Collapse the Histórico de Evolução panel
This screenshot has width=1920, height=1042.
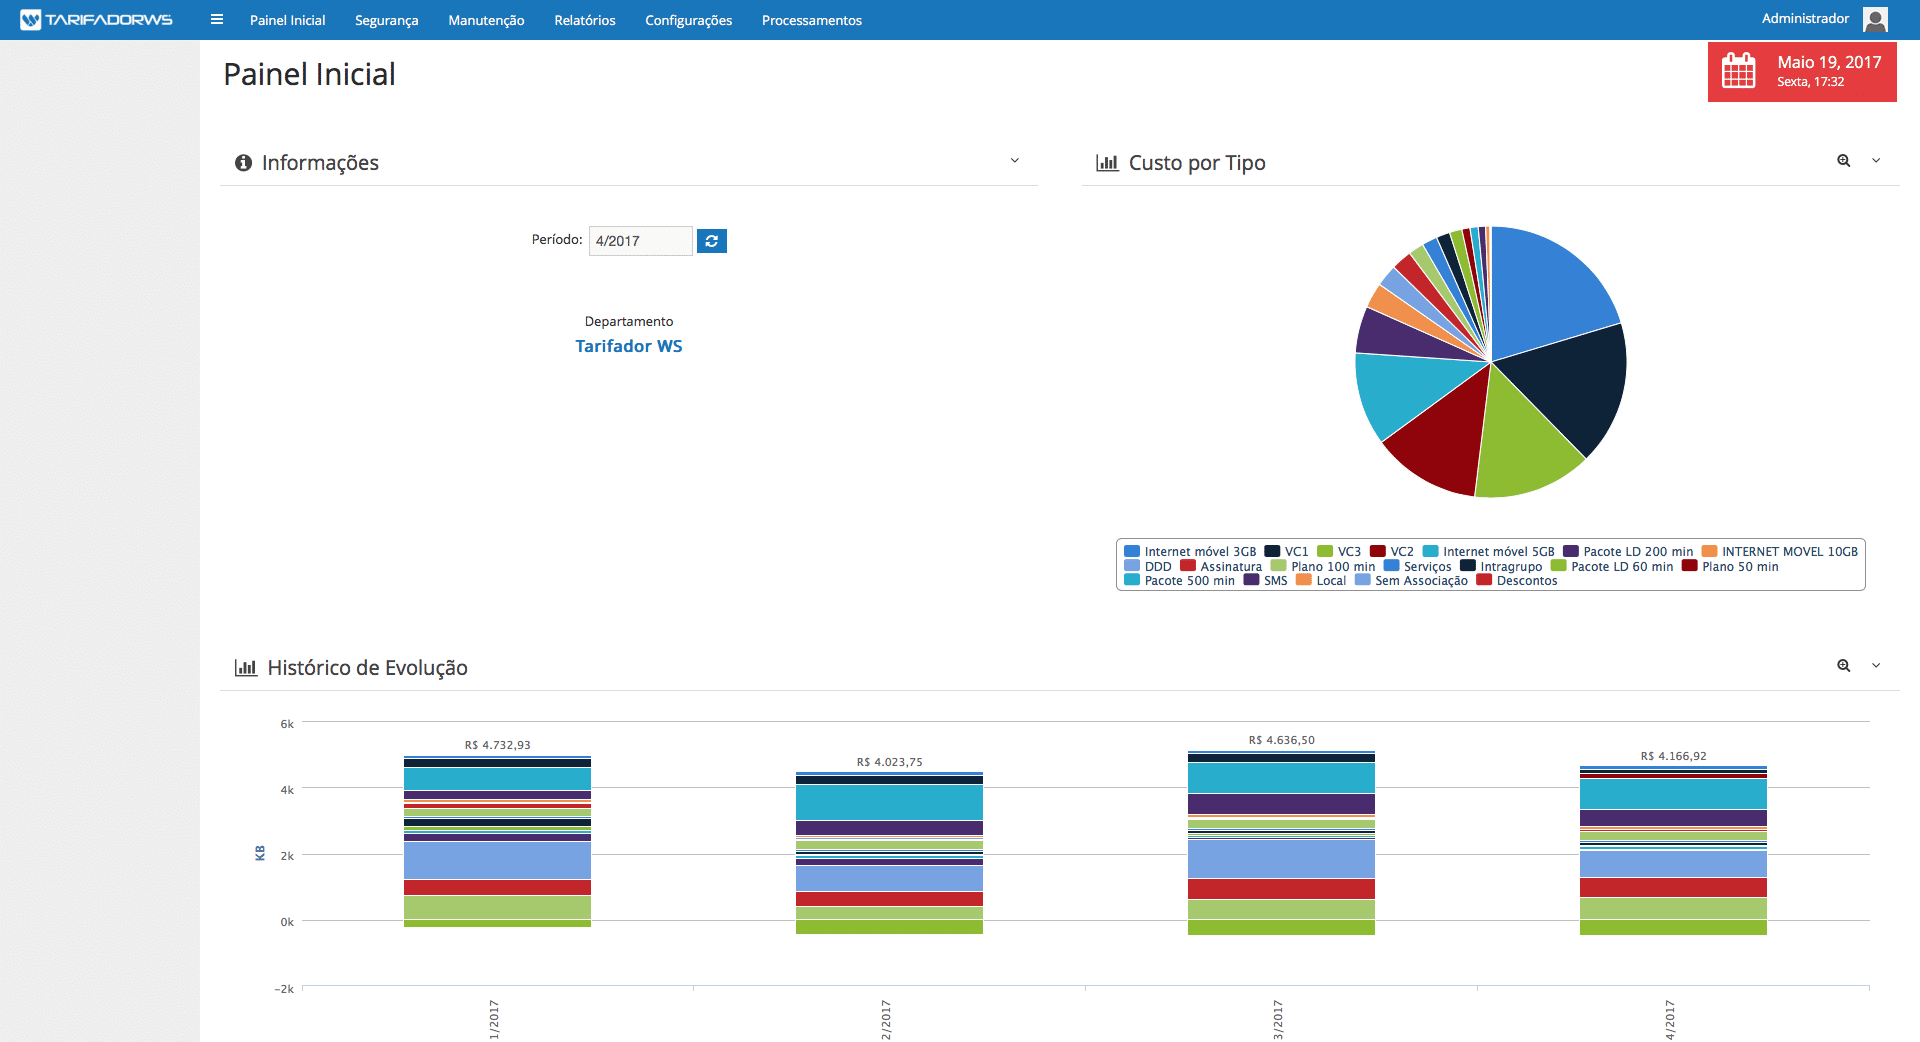[1876, 666]
